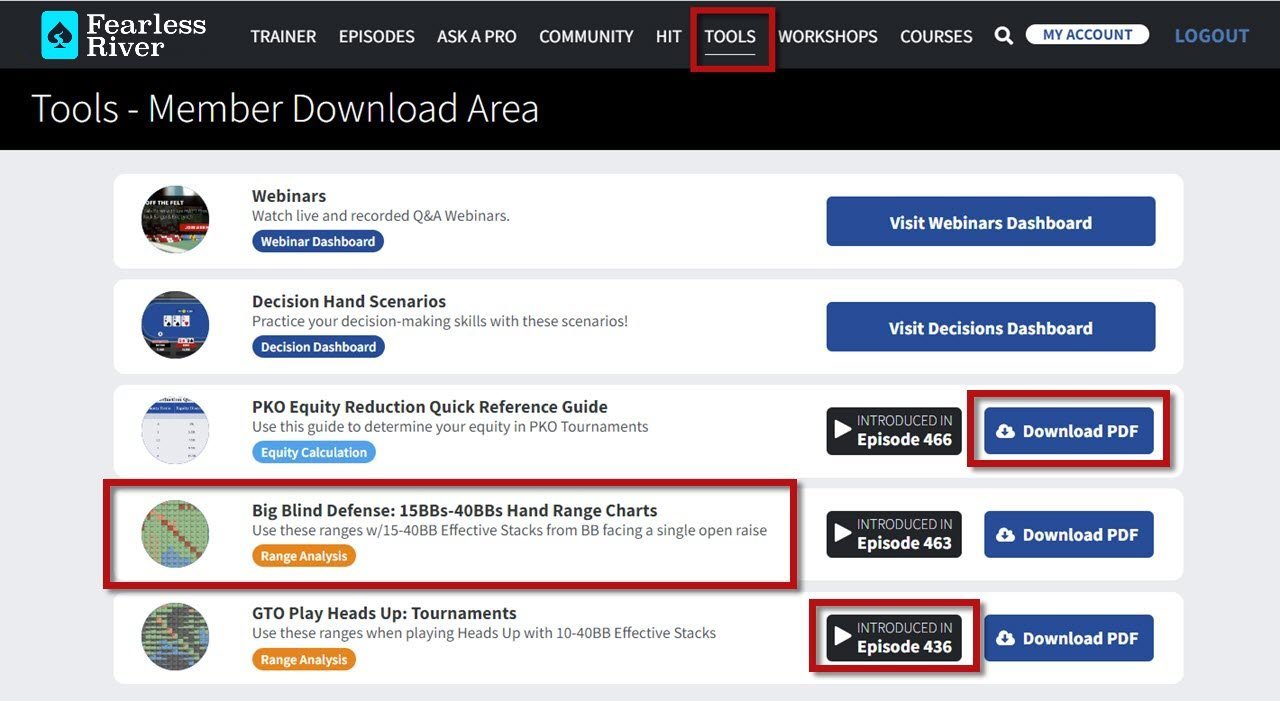Click the play icon on Episode 436 badge
This screenshot has height=701, width=1280.
pyautogui.click(x=842, y=637)
